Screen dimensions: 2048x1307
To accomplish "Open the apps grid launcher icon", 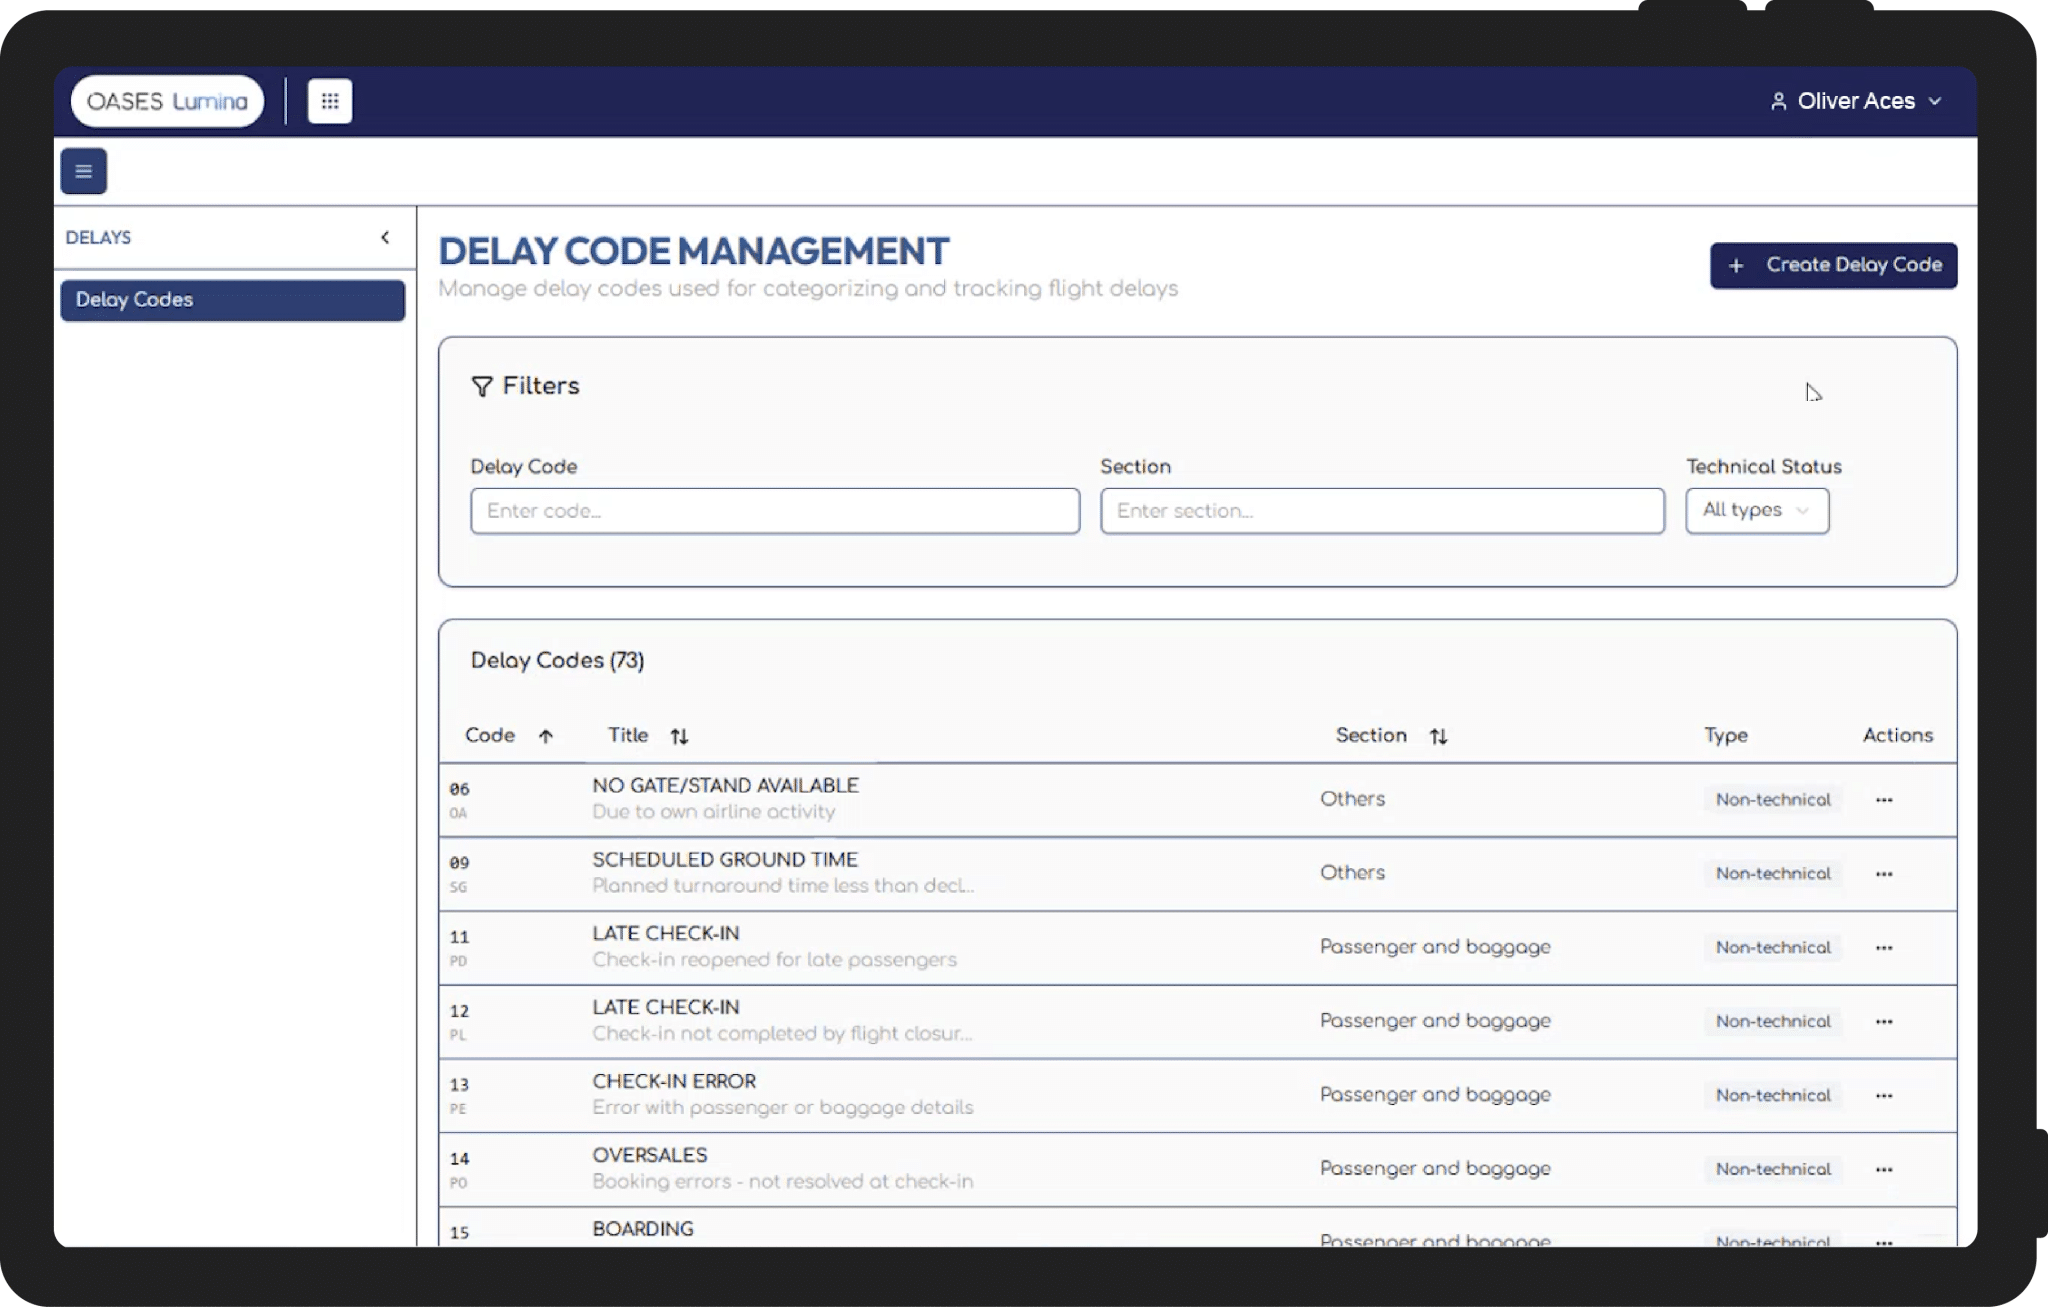I will click(x=329, y=101).
